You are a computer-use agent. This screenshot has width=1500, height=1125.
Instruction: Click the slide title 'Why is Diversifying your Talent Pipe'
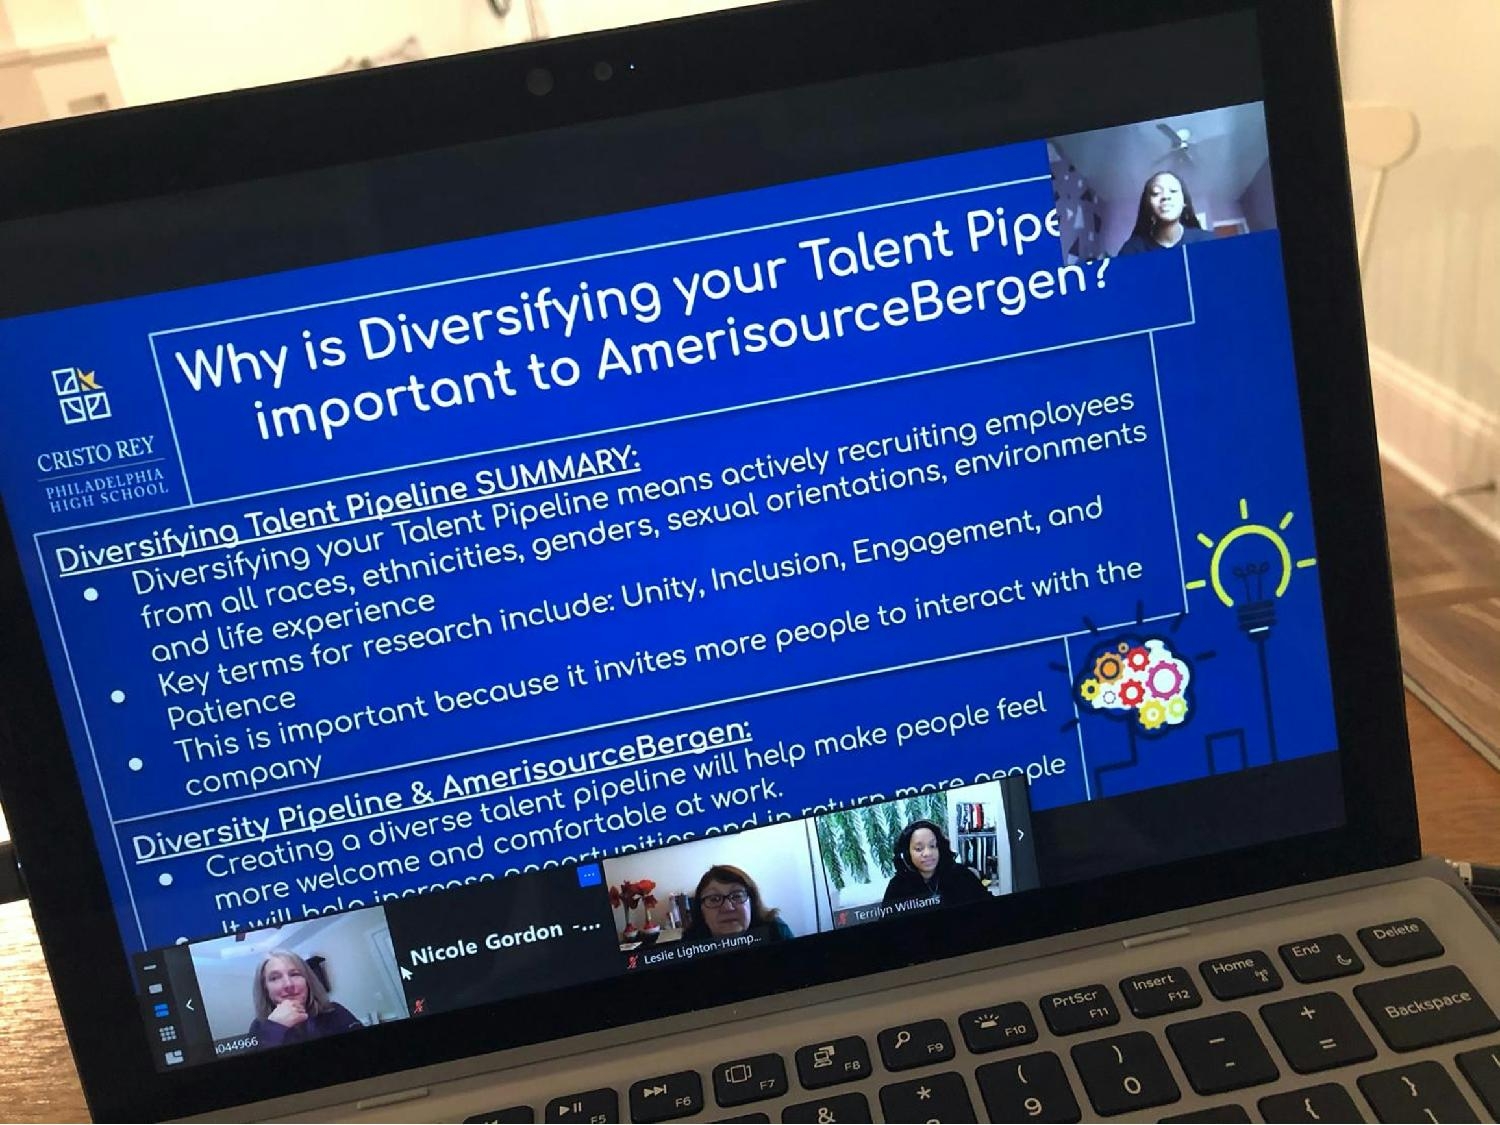(620, 300)
